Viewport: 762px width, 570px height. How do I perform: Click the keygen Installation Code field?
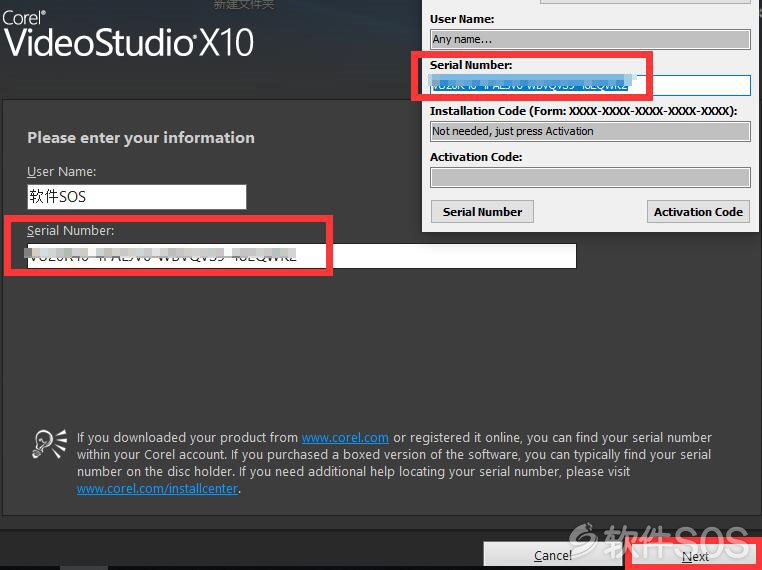[x=590, y=131]
